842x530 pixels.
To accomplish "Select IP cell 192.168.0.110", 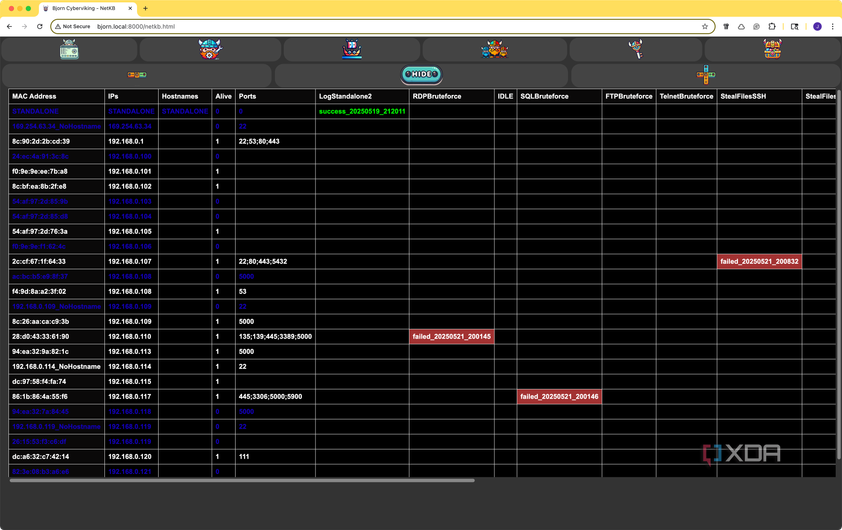I will (132, 337).
